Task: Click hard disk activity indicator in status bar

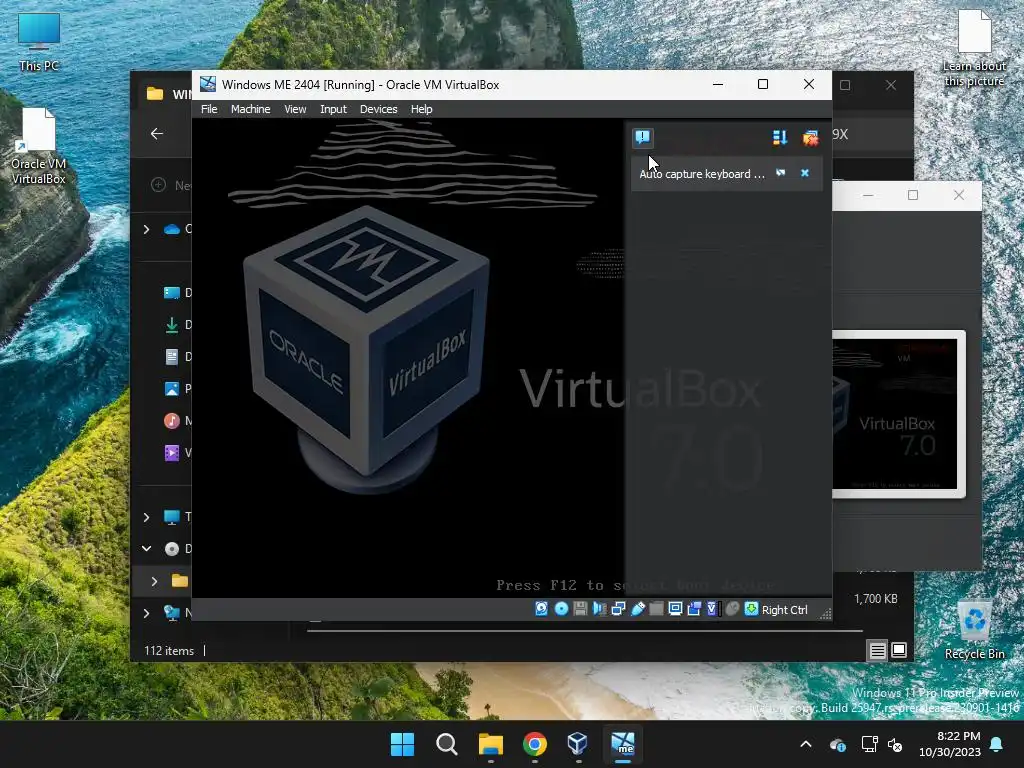Action: coord(541,609)
